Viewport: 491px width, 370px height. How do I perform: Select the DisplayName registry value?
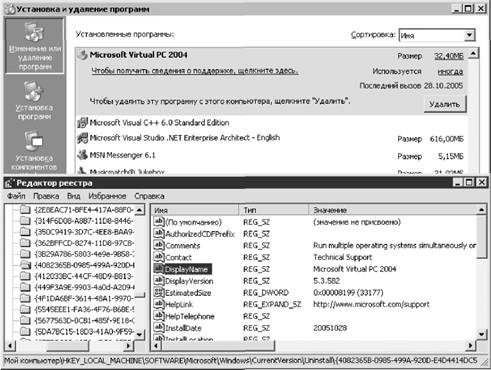point(186,269)
